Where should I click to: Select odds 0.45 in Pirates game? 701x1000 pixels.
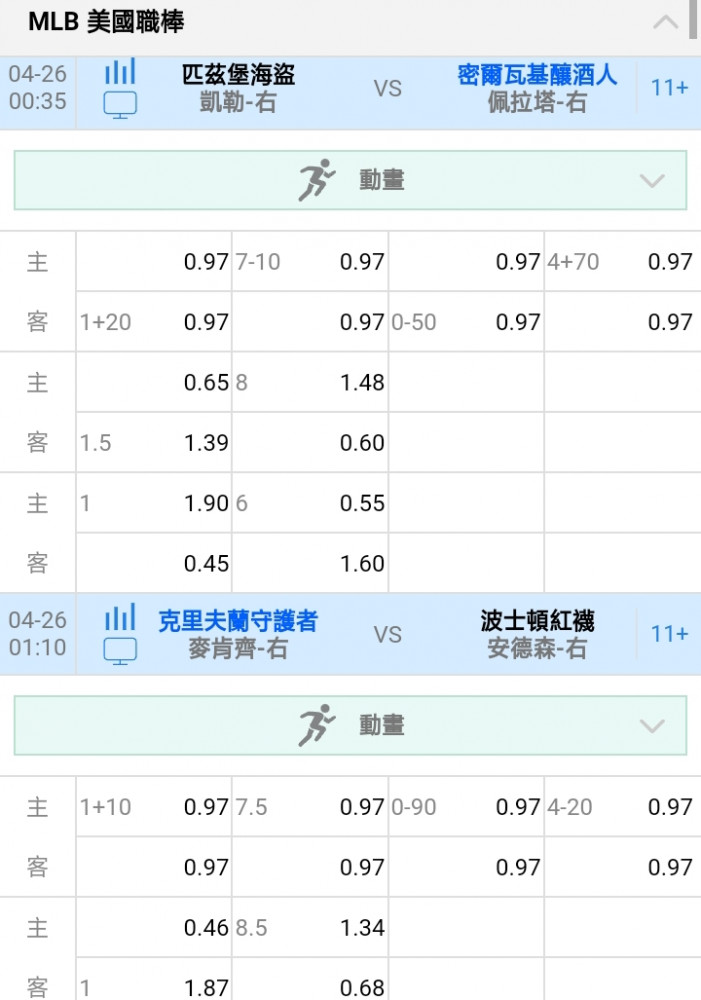[x=205, y=564]
